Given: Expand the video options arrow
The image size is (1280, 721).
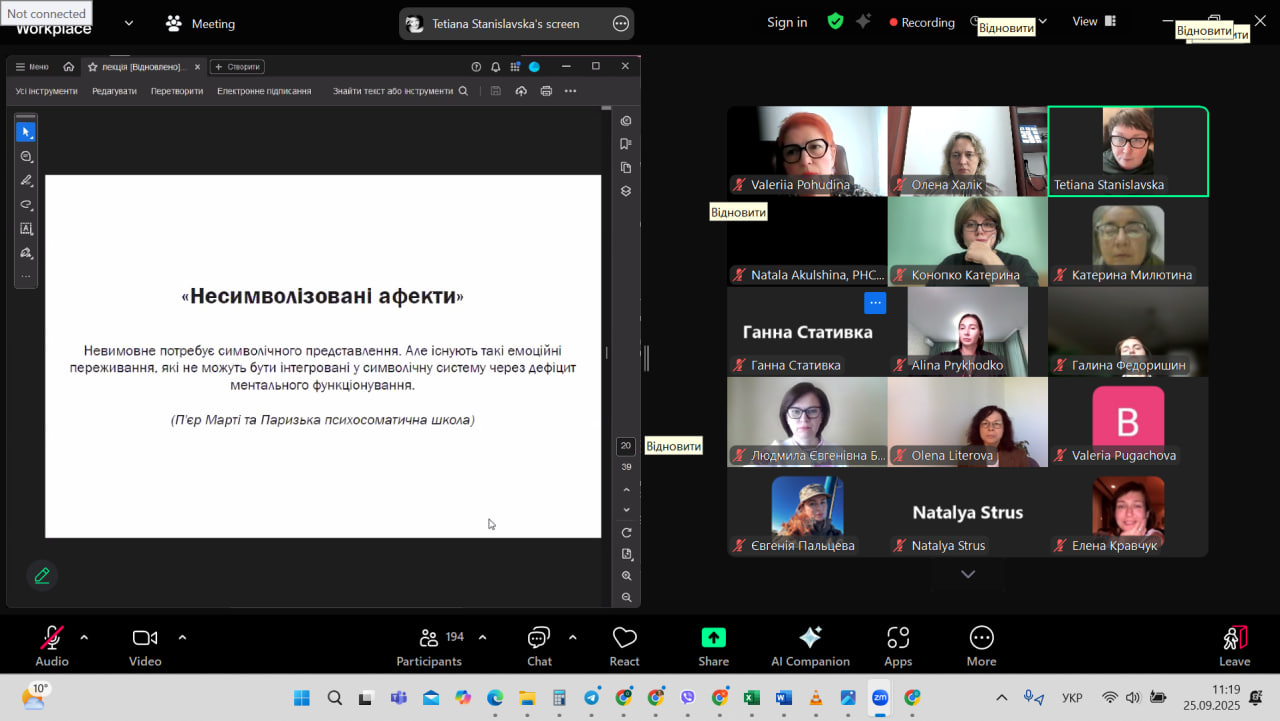Looking at the screenshot, I should click(182, 637).
